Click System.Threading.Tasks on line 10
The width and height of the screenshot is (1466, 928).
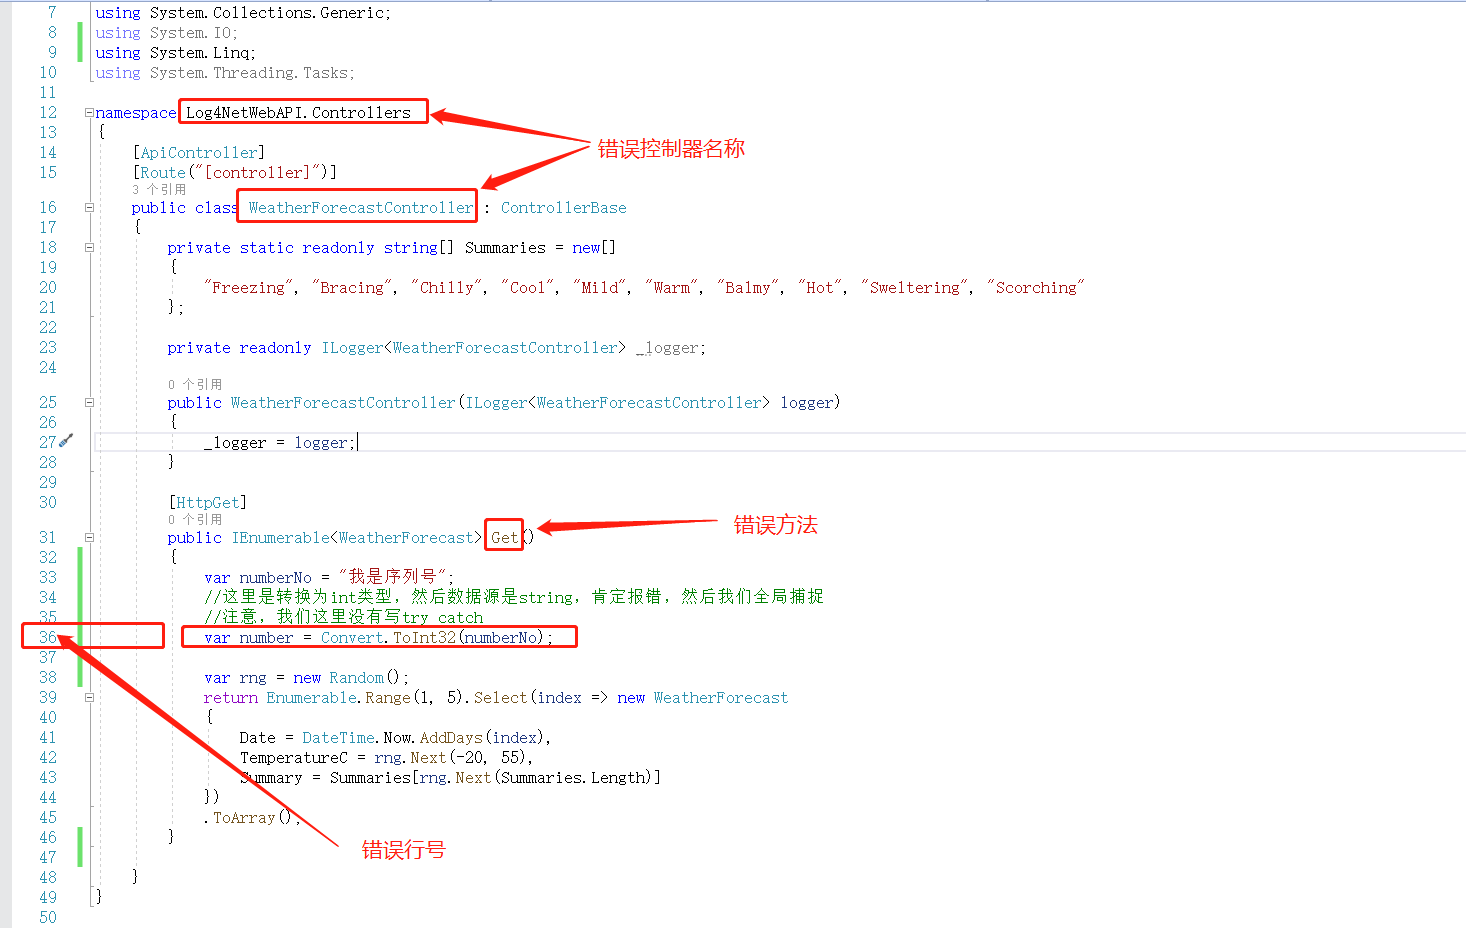pos(249,73)
